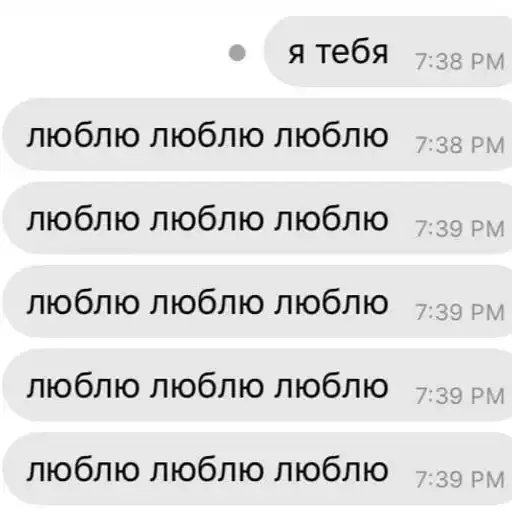Click the 7:39 PM timestamp on the bottom message
512x512 pixels.
(460, 480)
